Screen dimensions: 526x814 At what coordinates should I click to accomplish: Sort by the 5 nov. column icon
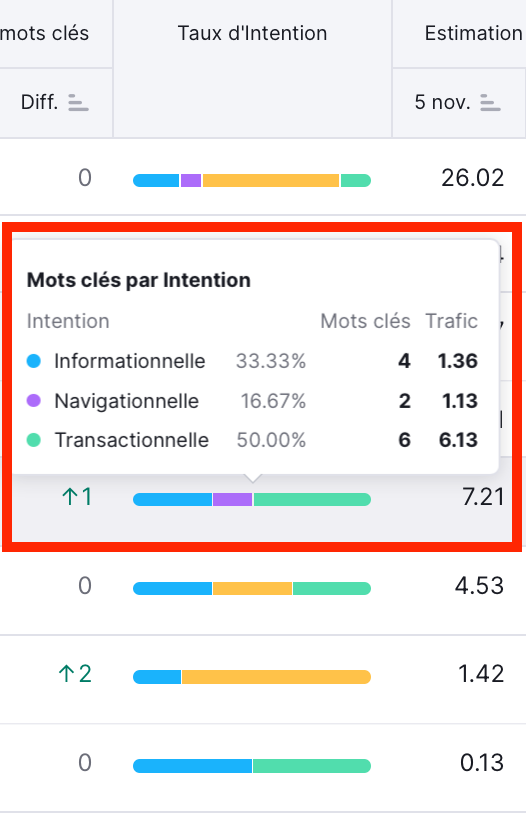490,103
